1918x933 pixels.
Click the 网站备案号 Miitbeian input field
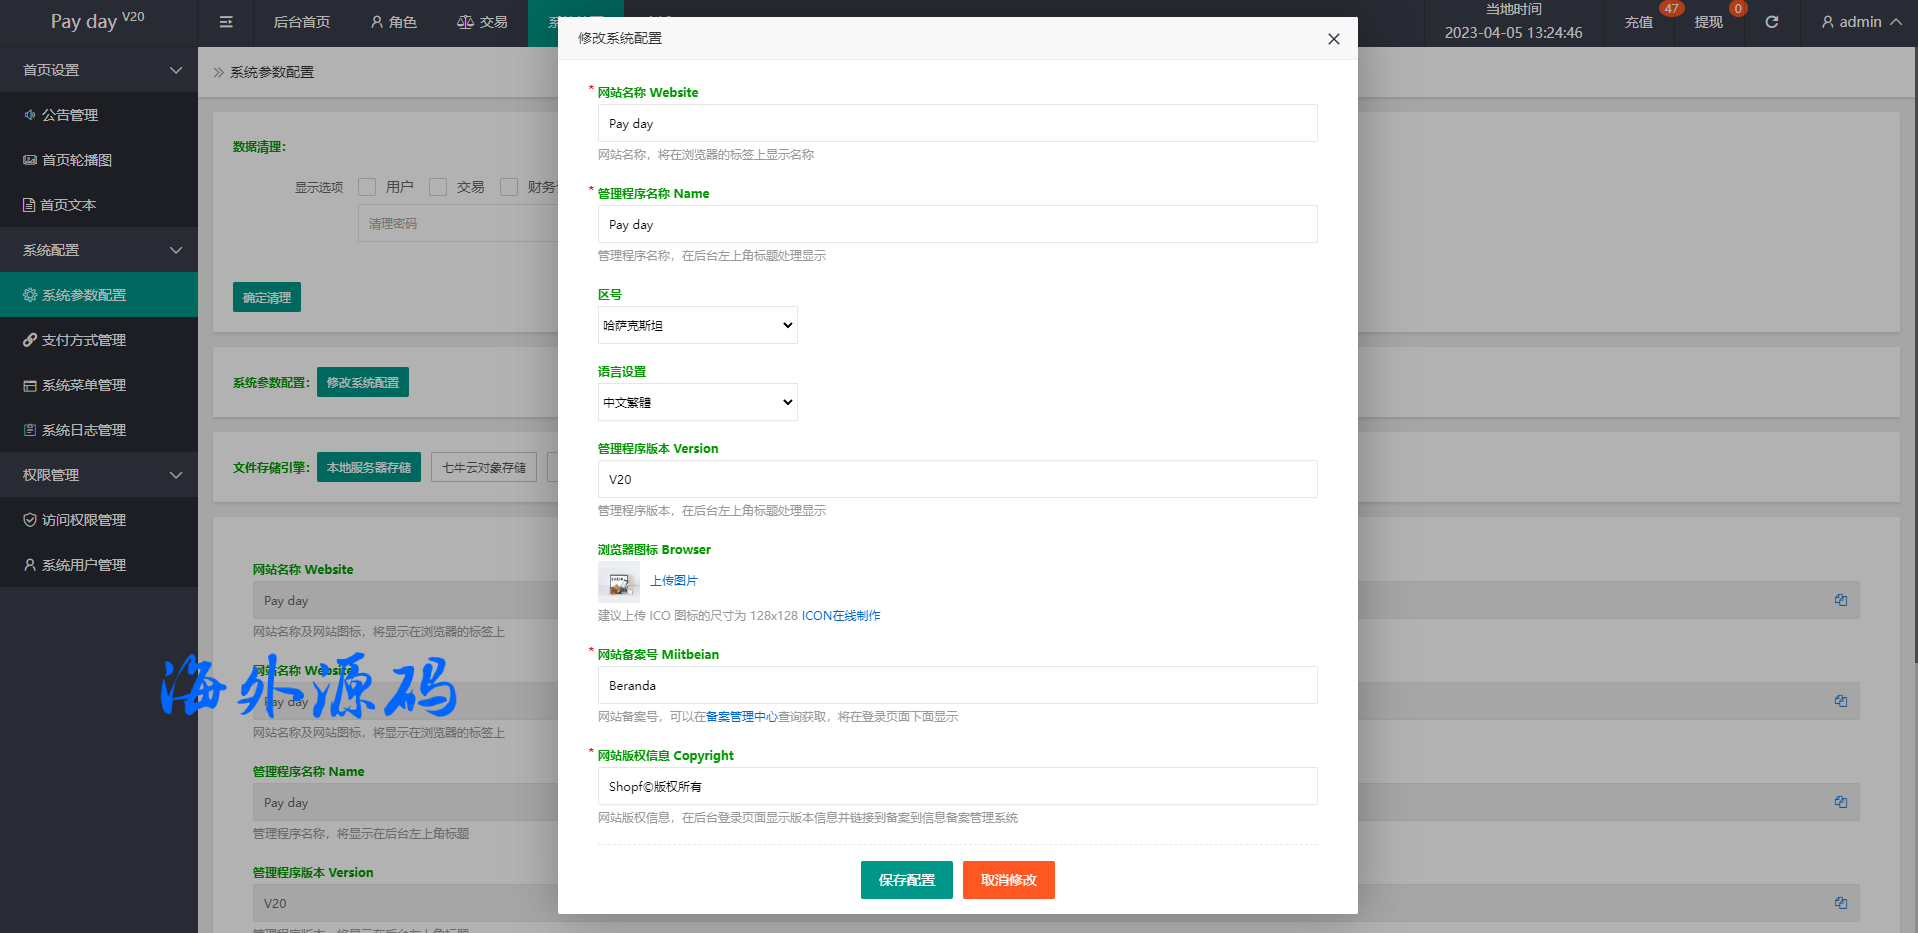coord(957,686)
